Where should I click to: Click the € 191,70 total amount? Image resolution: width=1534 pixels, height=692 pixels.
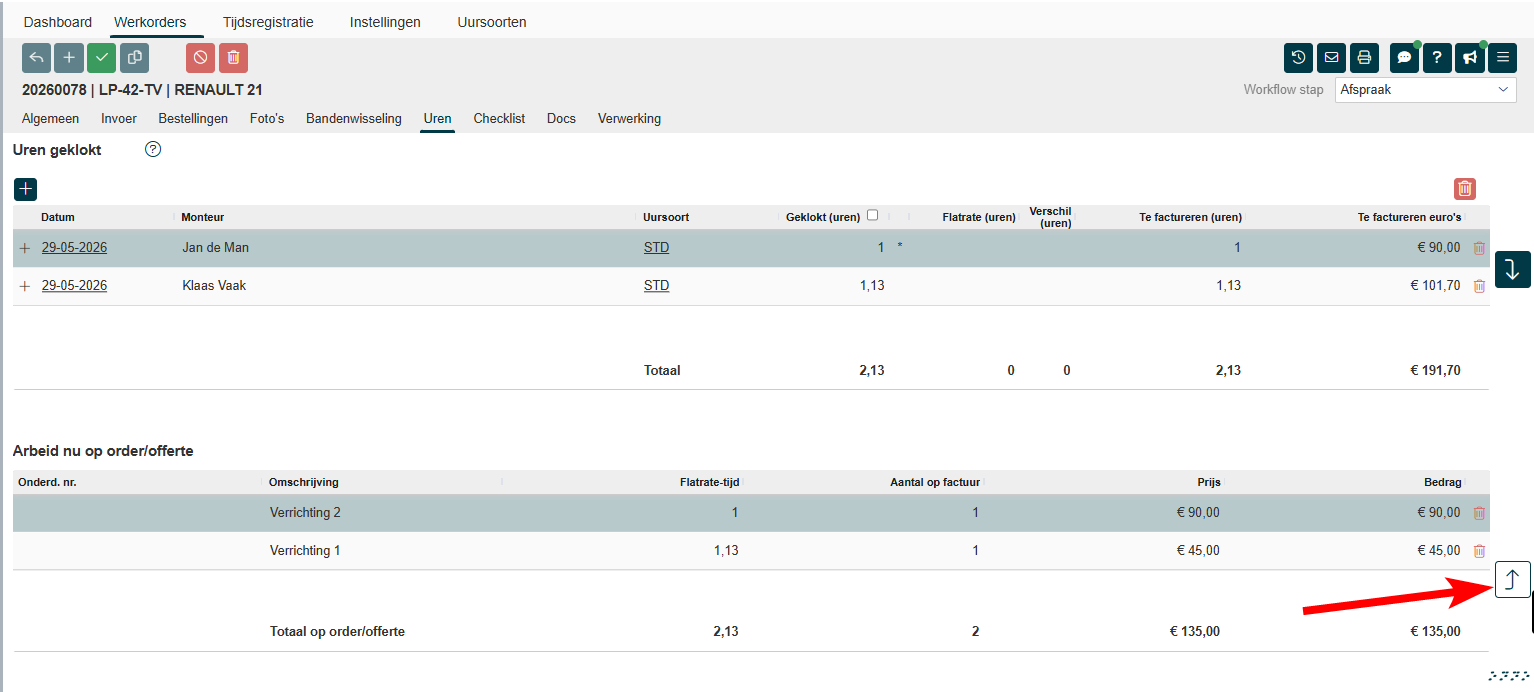tap(1435, 371)
